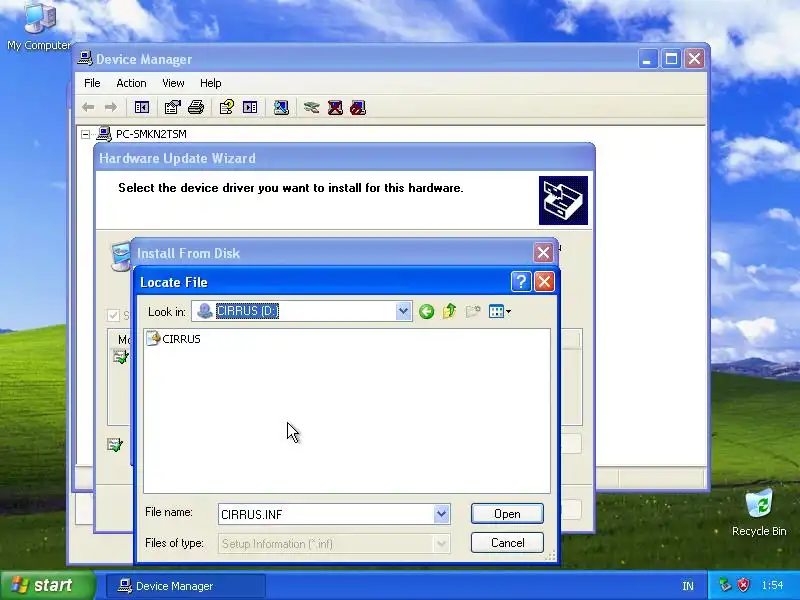Click the forward arrow in Device Manager toolbar
This screenshot has height=600, width=800.
click(x=111, y=107)
